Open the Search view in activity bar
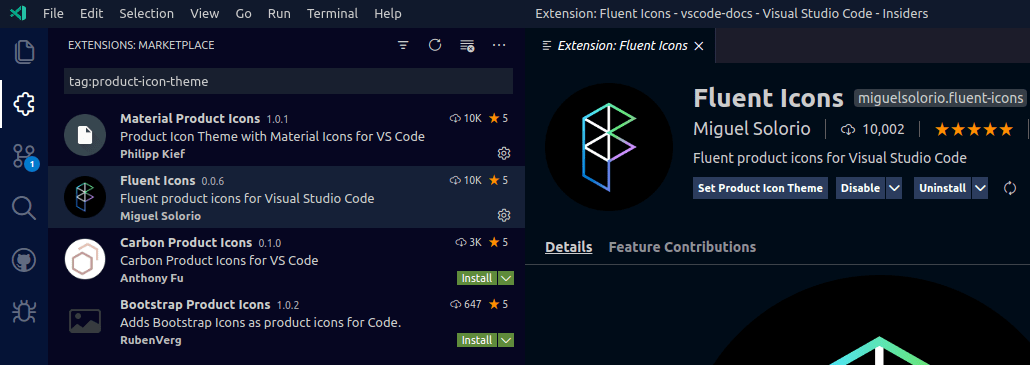This screenshot has height=365, width=1030. tap(24, 209)
